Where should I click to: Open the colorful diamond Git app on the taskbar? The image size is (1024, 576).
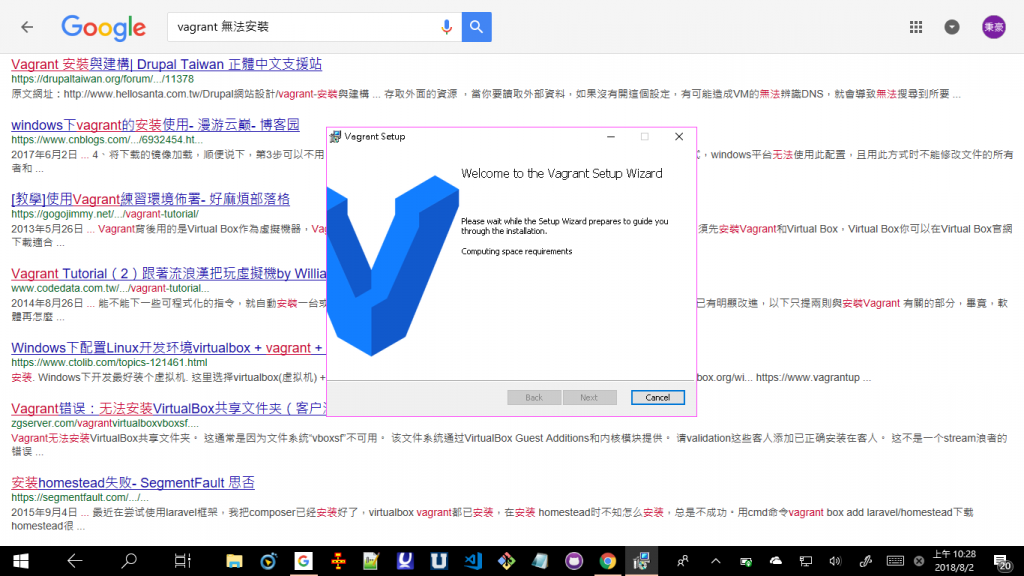point(506,561)
